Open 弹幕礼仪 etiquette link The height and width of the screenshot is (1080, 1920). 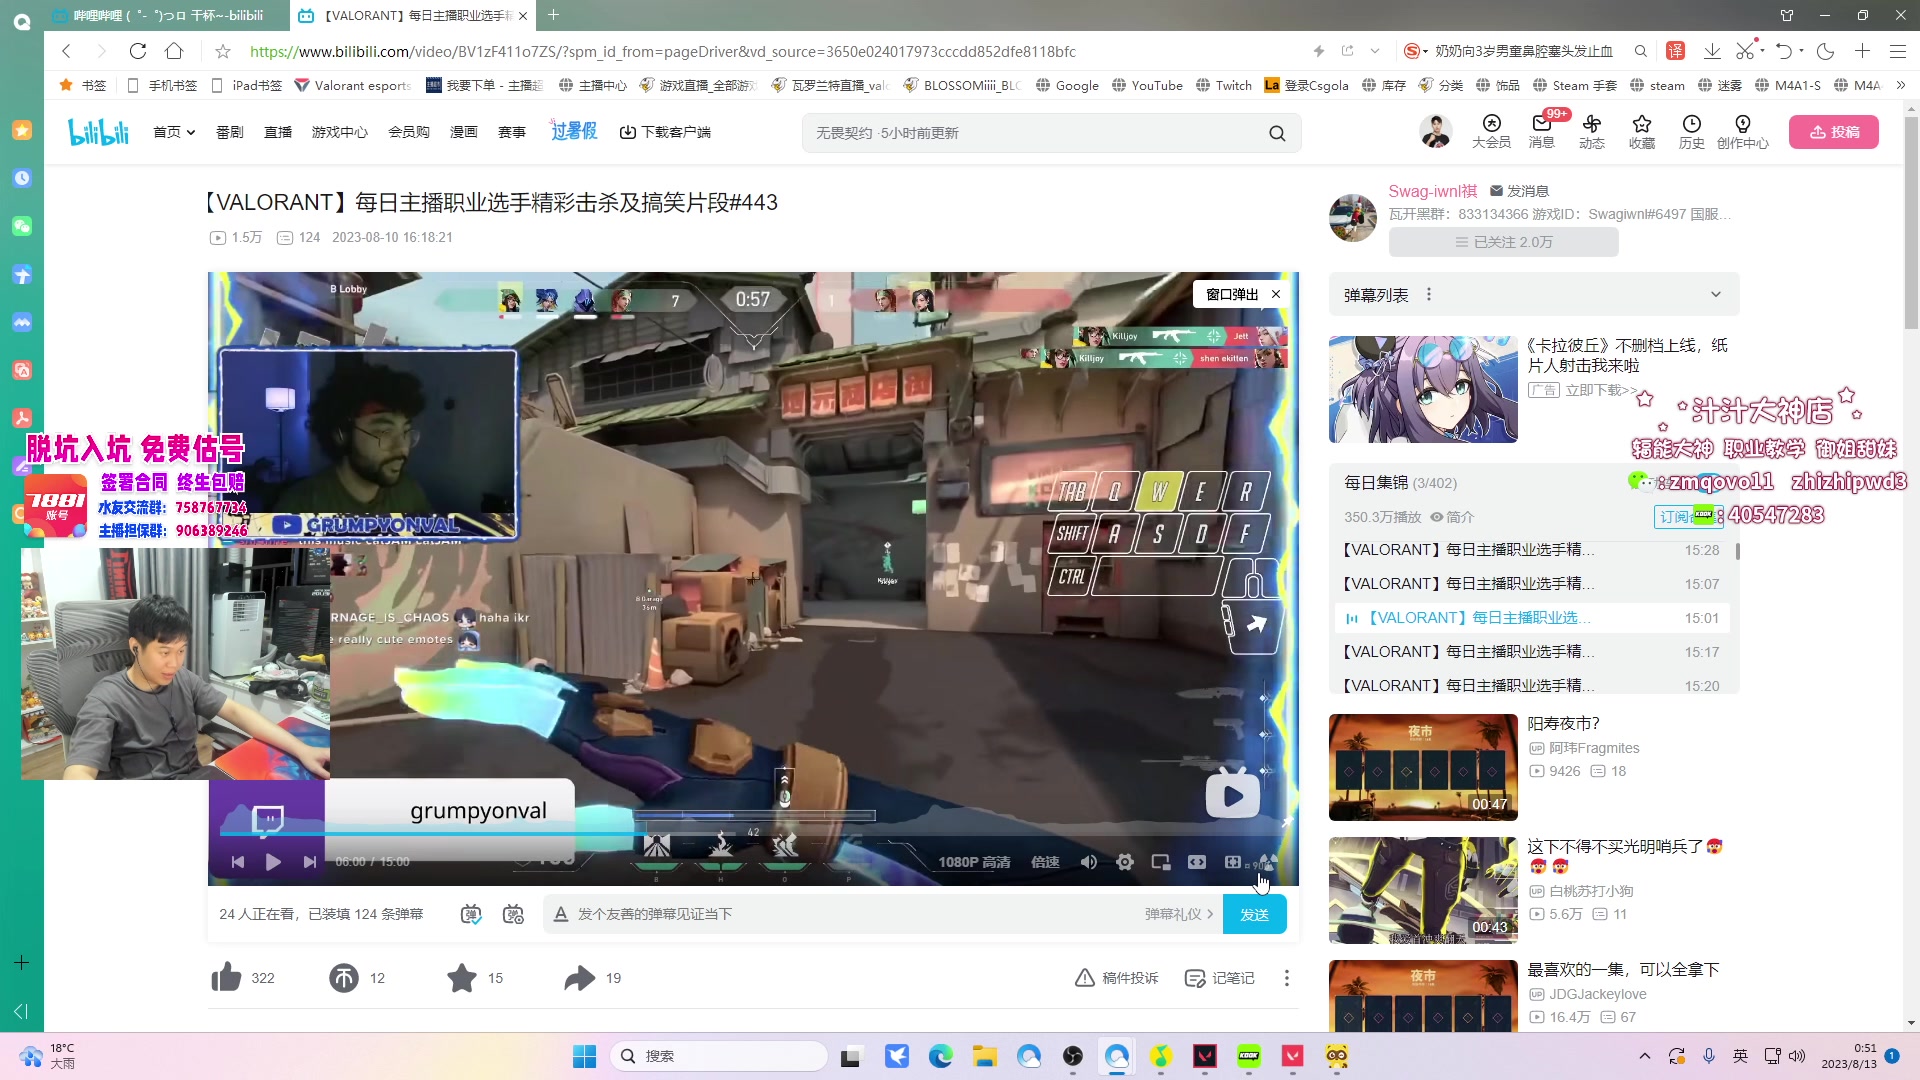(x=1178, y=914)
